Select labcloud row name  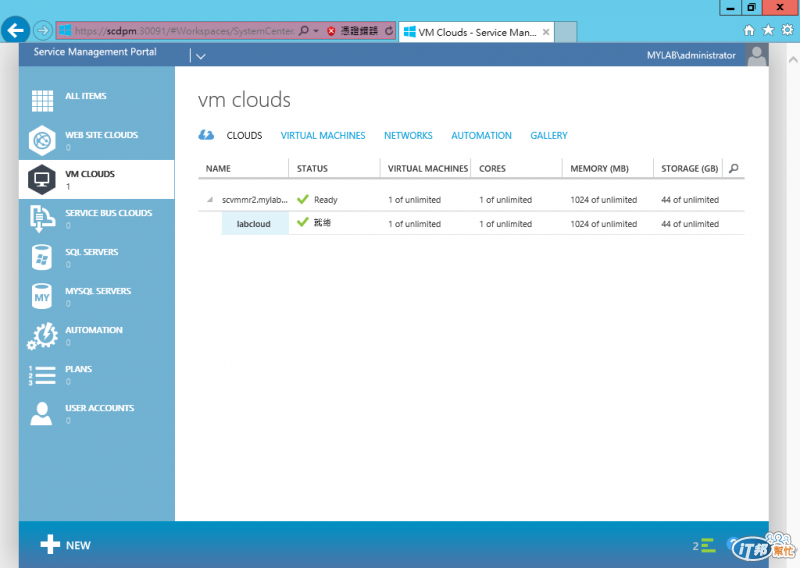coord(254,224)
